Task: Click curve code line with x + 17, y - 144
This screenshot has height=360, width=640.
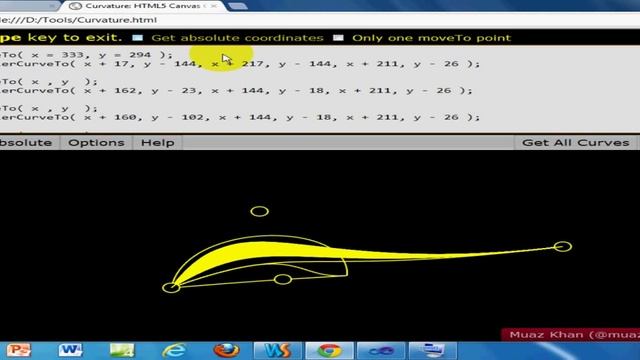Action: coord(240,64)
